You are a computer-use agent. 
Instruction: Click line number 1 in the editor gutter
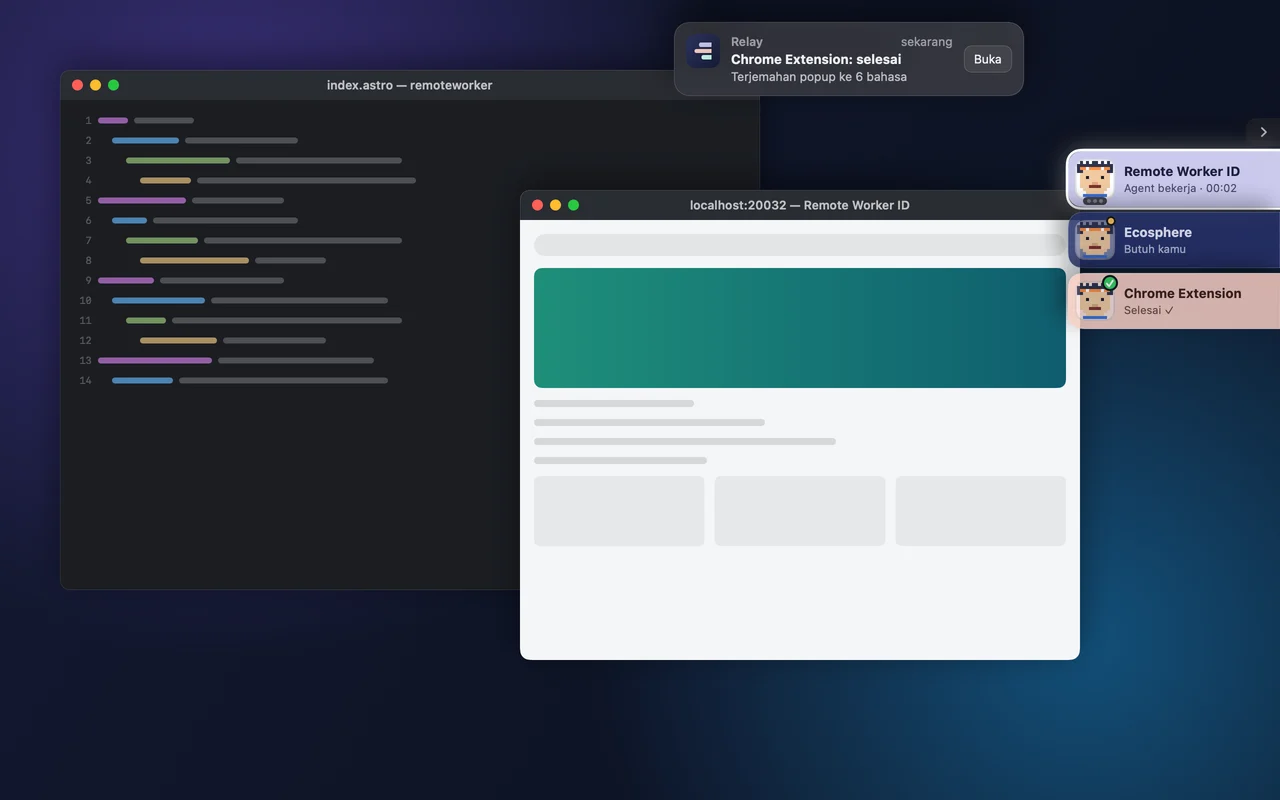pos(88,120)
